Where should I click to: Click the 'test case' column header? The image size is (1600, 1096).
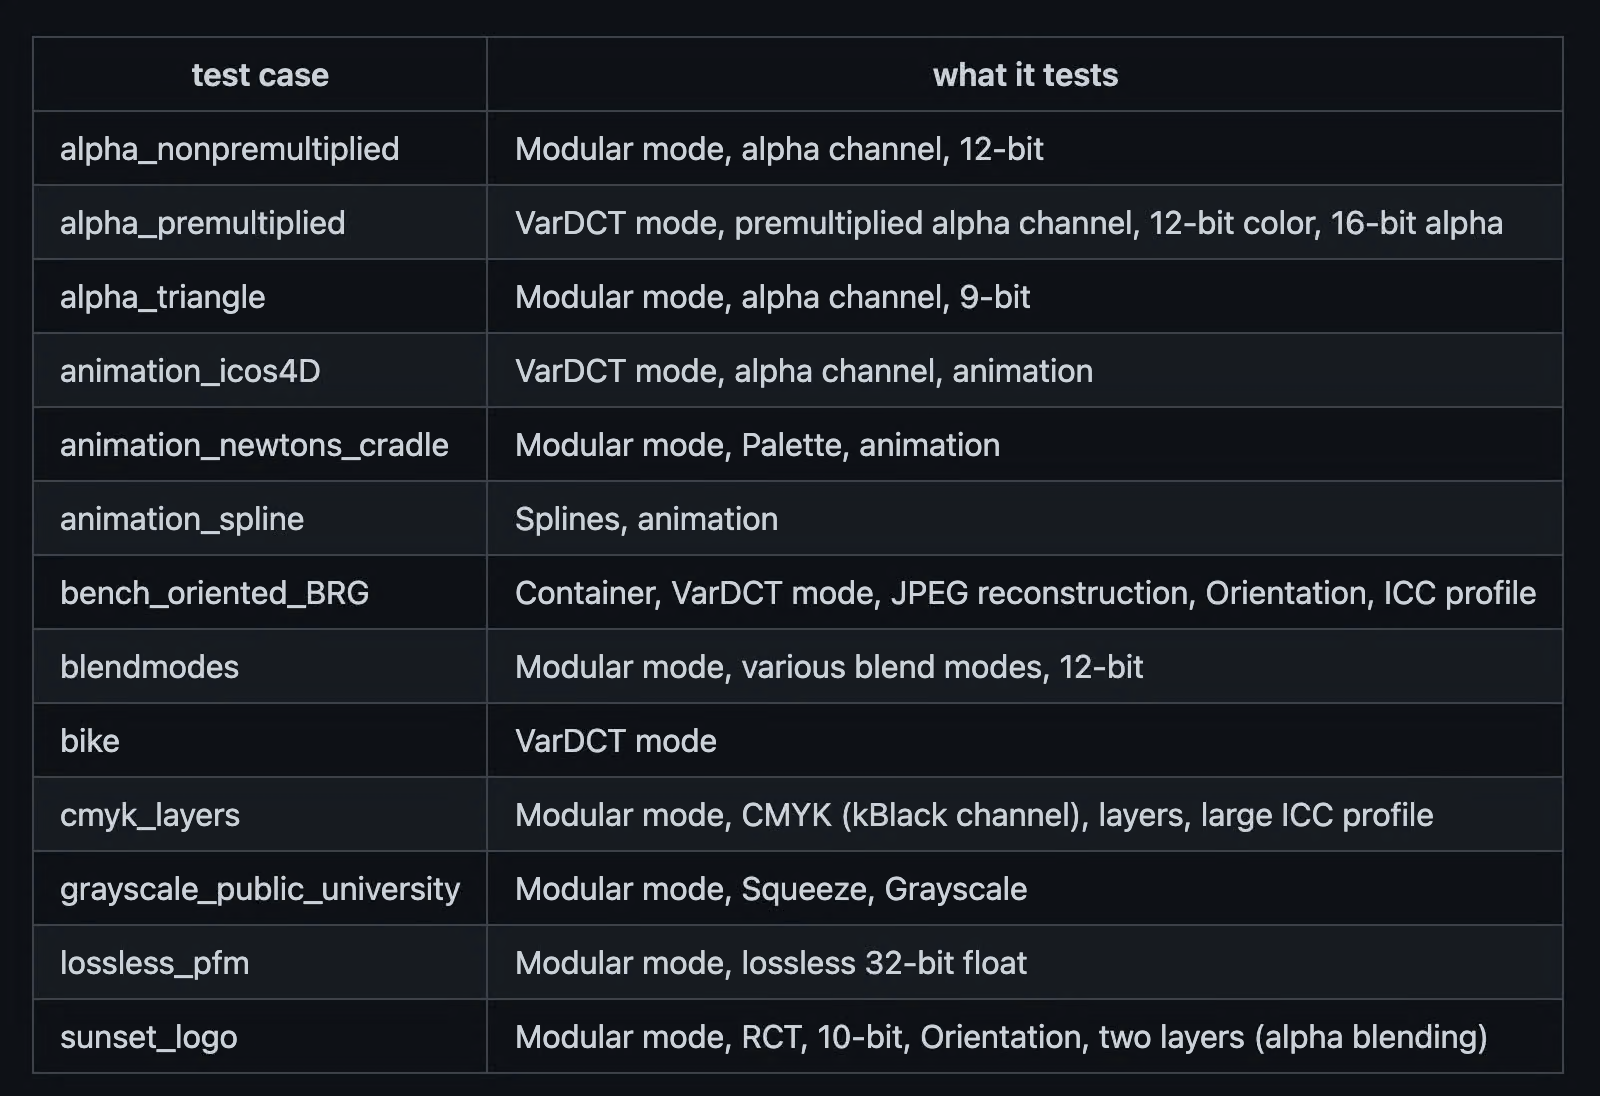click(x=260, y=75)
